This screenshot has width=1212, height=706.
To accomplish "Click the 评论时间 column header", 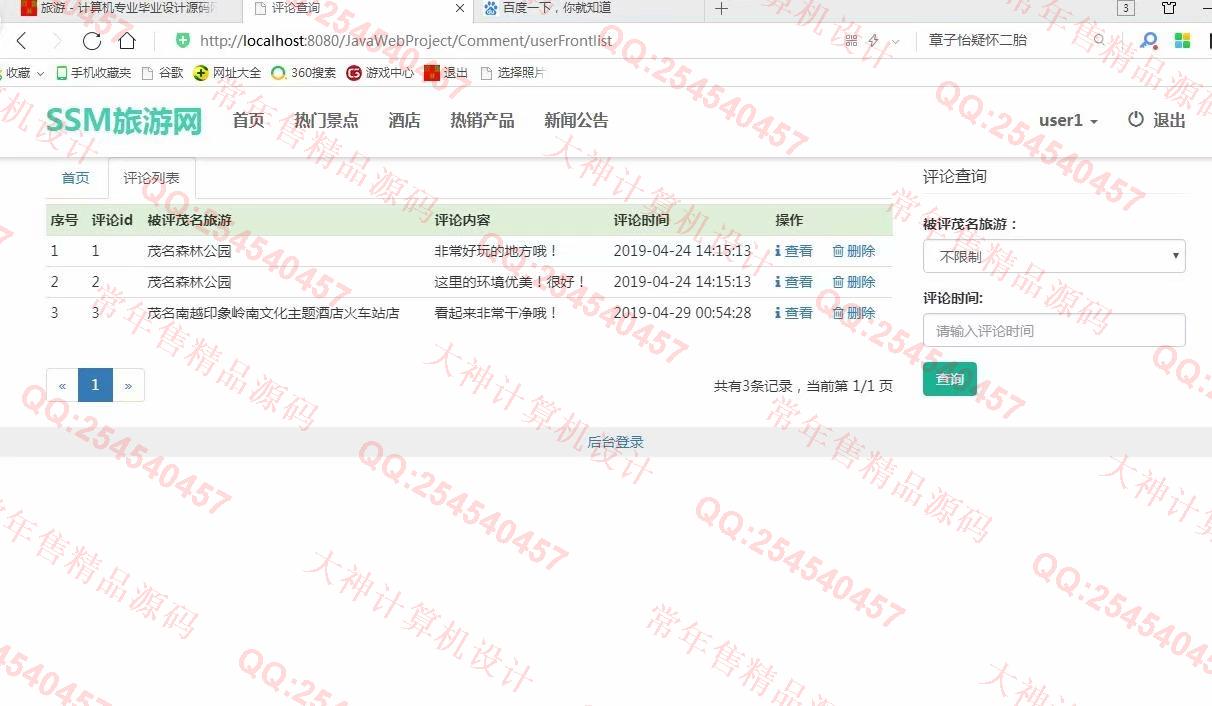I will pos(641,220).
